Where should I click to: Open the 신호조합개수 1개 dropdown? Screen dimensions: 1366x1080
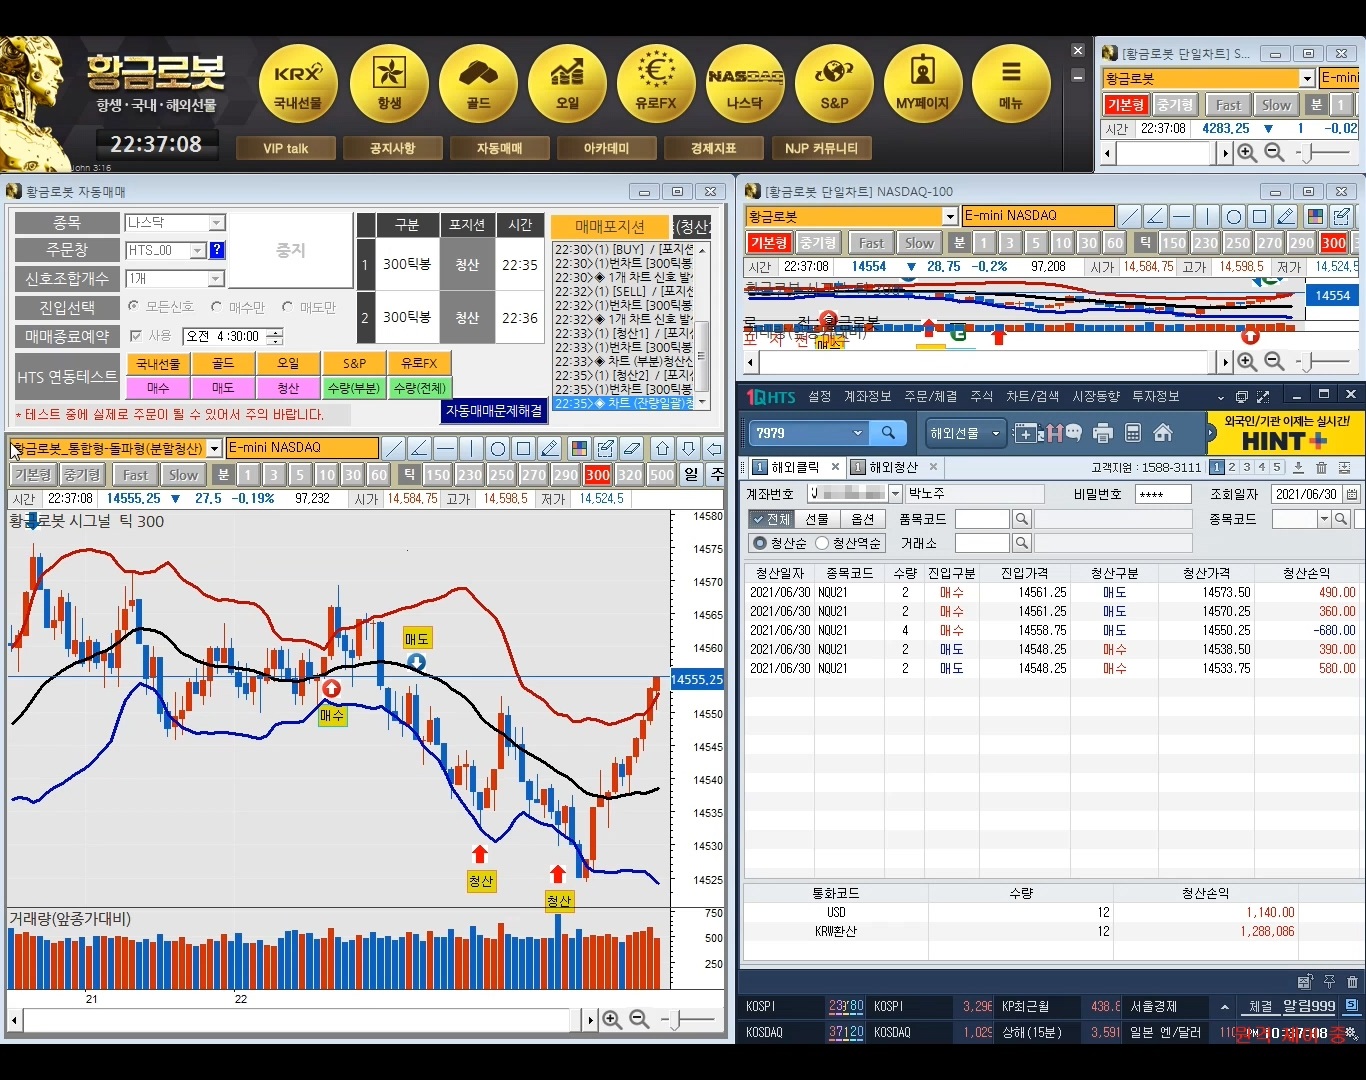click(x=217, y=278)
